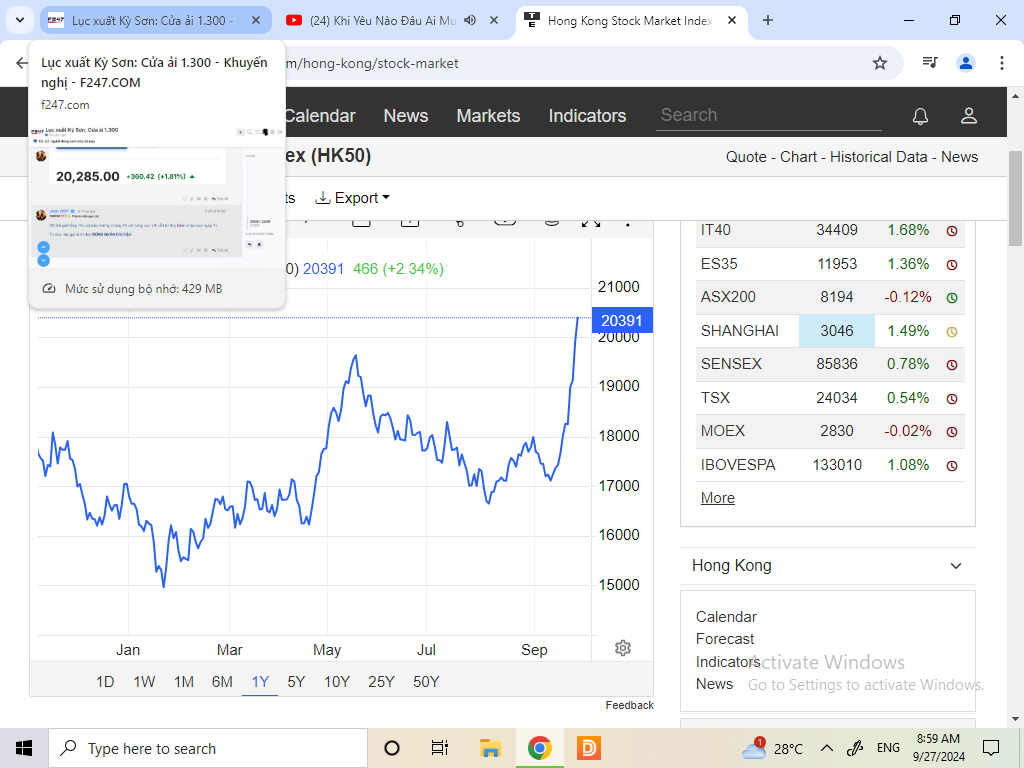Select the 6M chart time range
Viewport: 1024px width, 768px height.
222,682
